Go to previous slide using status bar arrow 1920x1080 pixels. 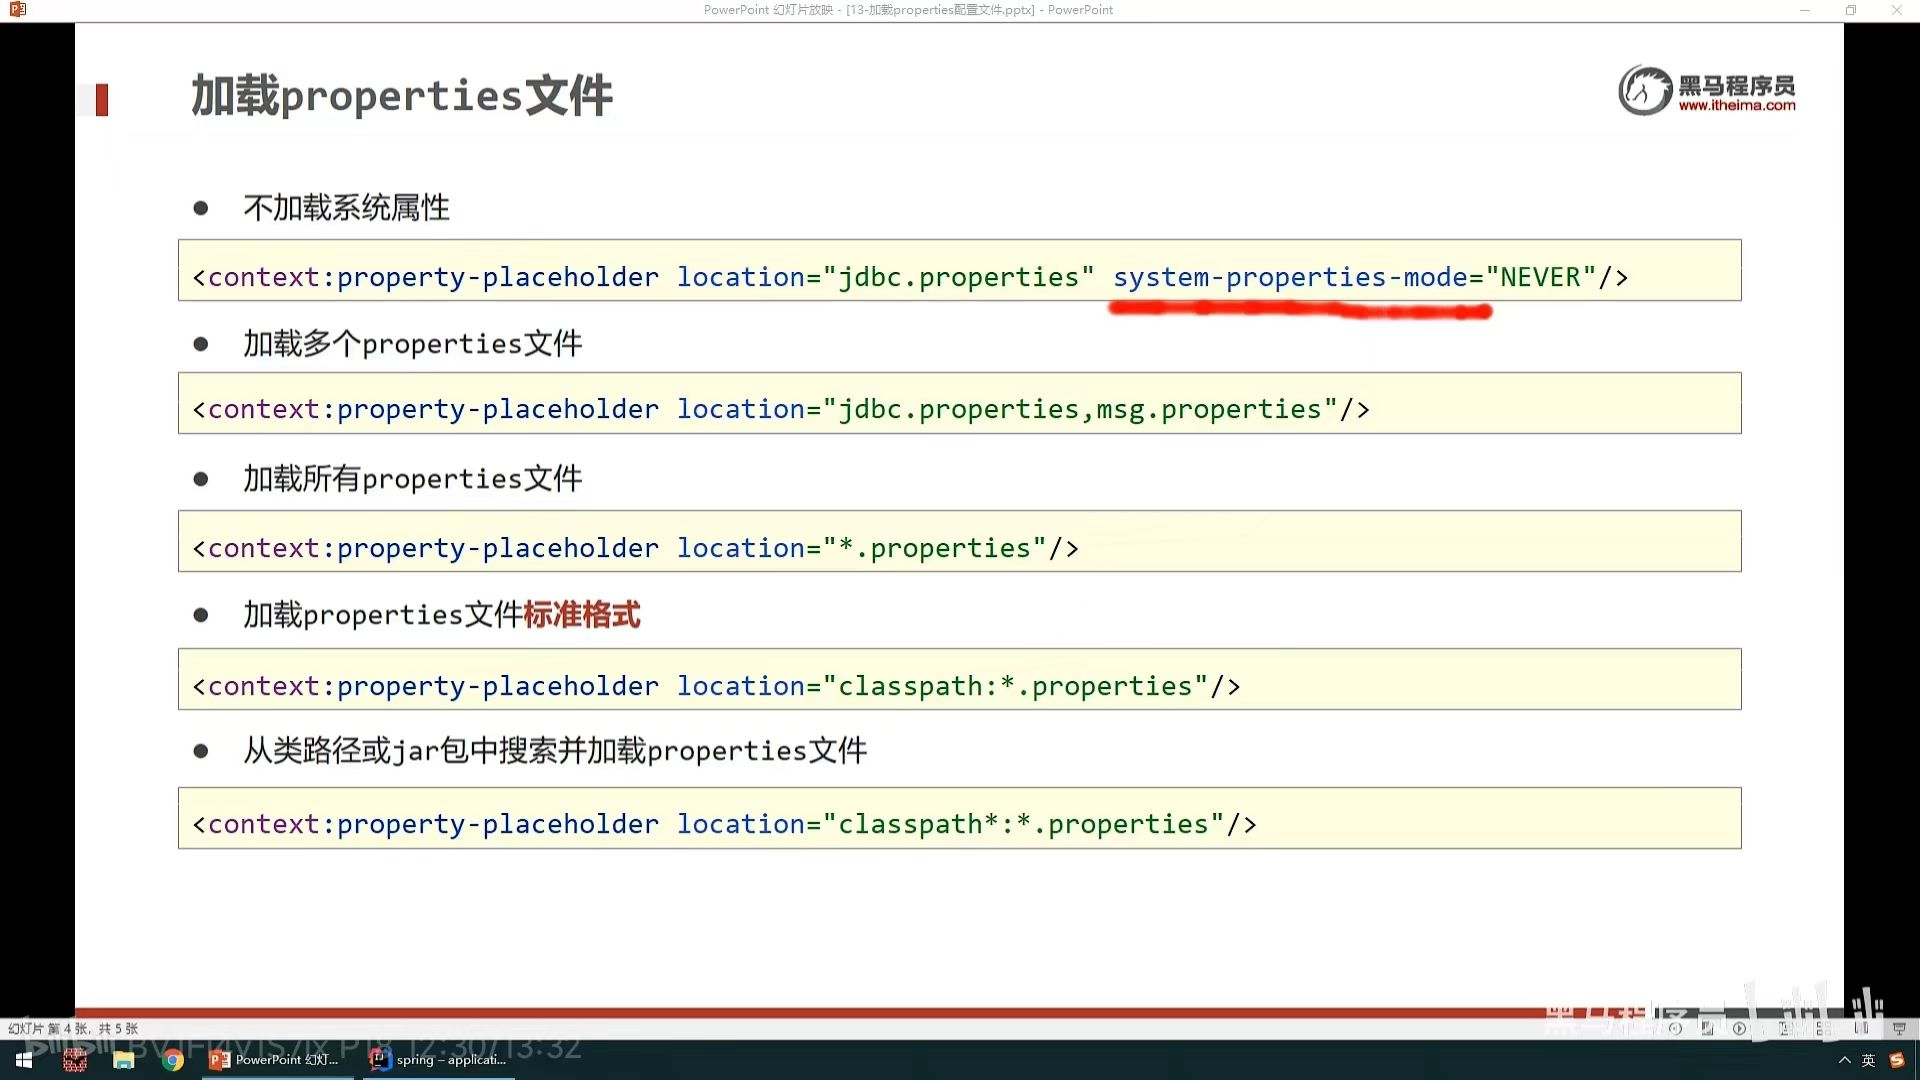tap(1675, 1028)
